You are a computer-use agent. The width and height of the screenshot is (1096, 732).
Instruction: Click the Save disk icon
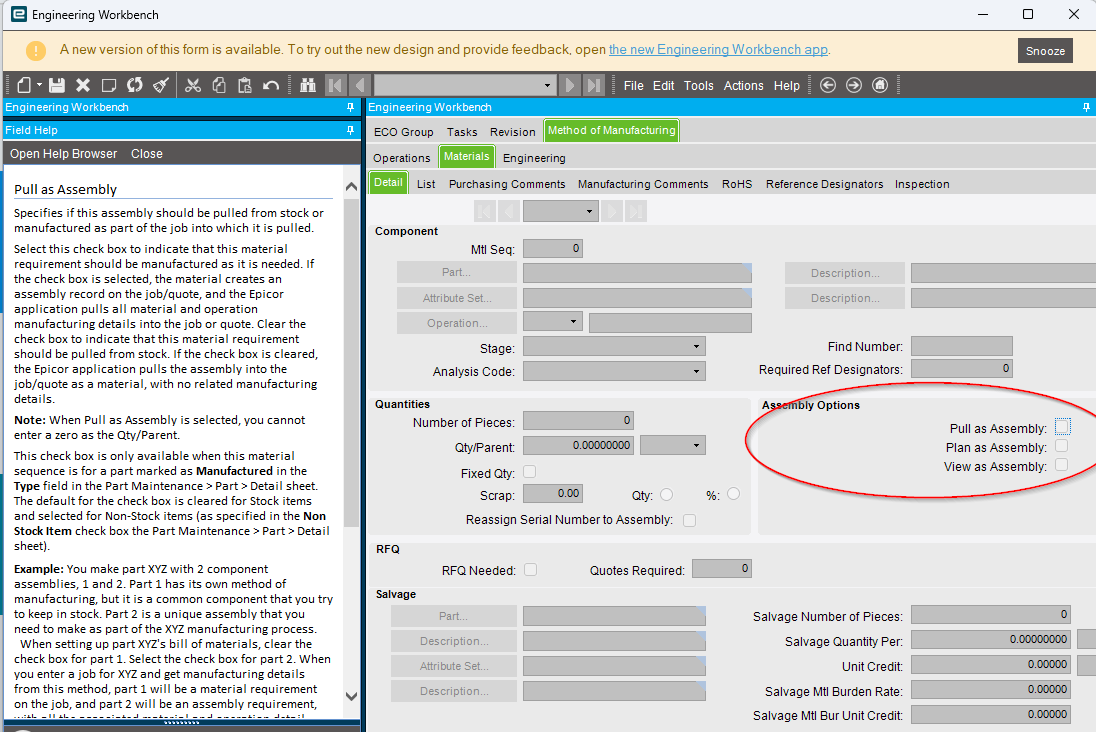[57, 85]
